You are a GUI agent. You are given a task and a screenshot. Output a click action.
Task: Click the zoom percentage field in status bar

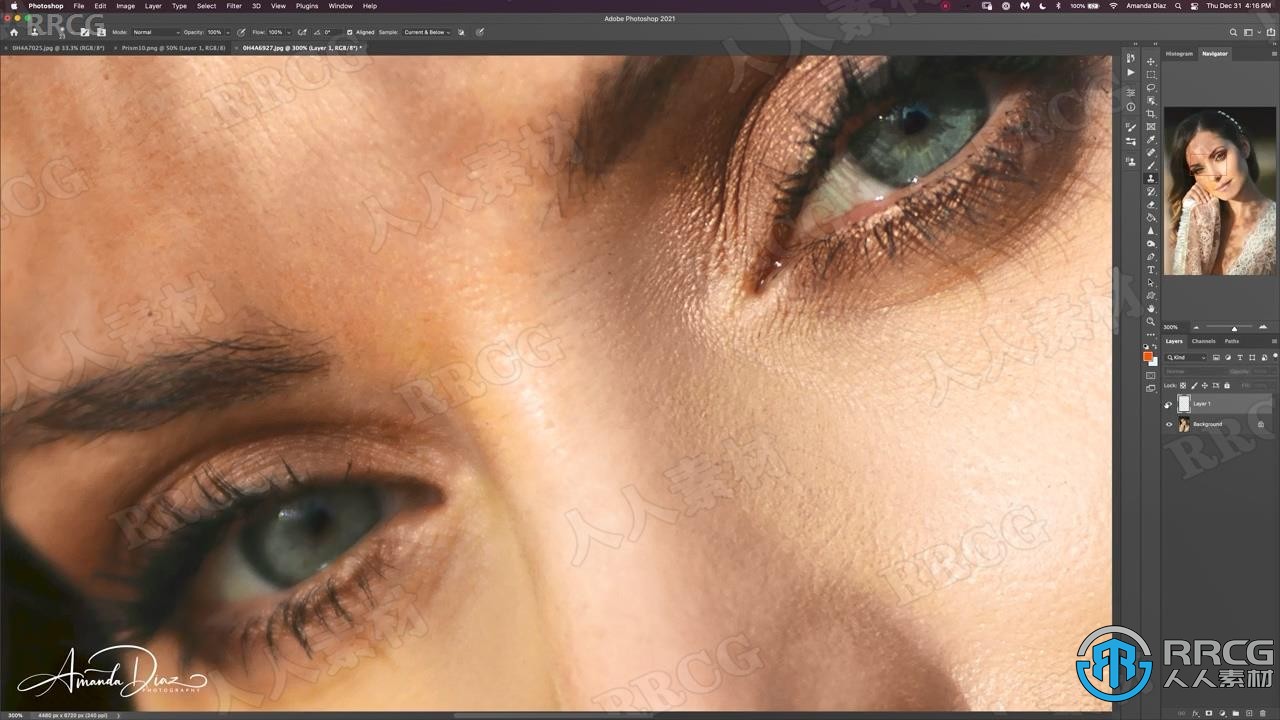(x=15, y=715)
